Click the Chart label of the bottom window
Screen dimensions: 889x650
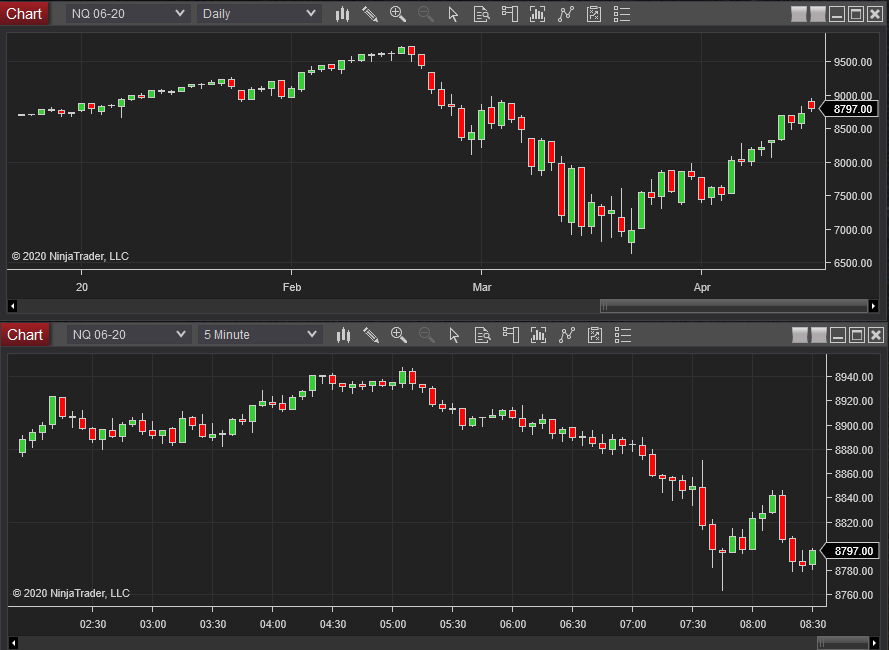point(24,334)
